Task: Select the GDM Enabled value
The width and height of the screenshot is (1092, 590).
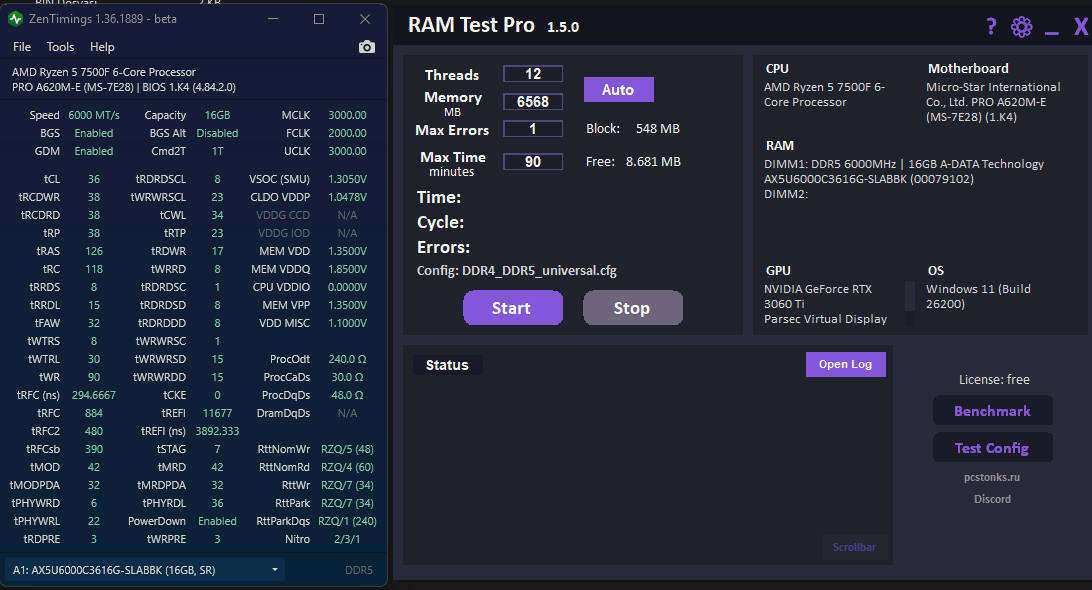Action: point(94,151)
